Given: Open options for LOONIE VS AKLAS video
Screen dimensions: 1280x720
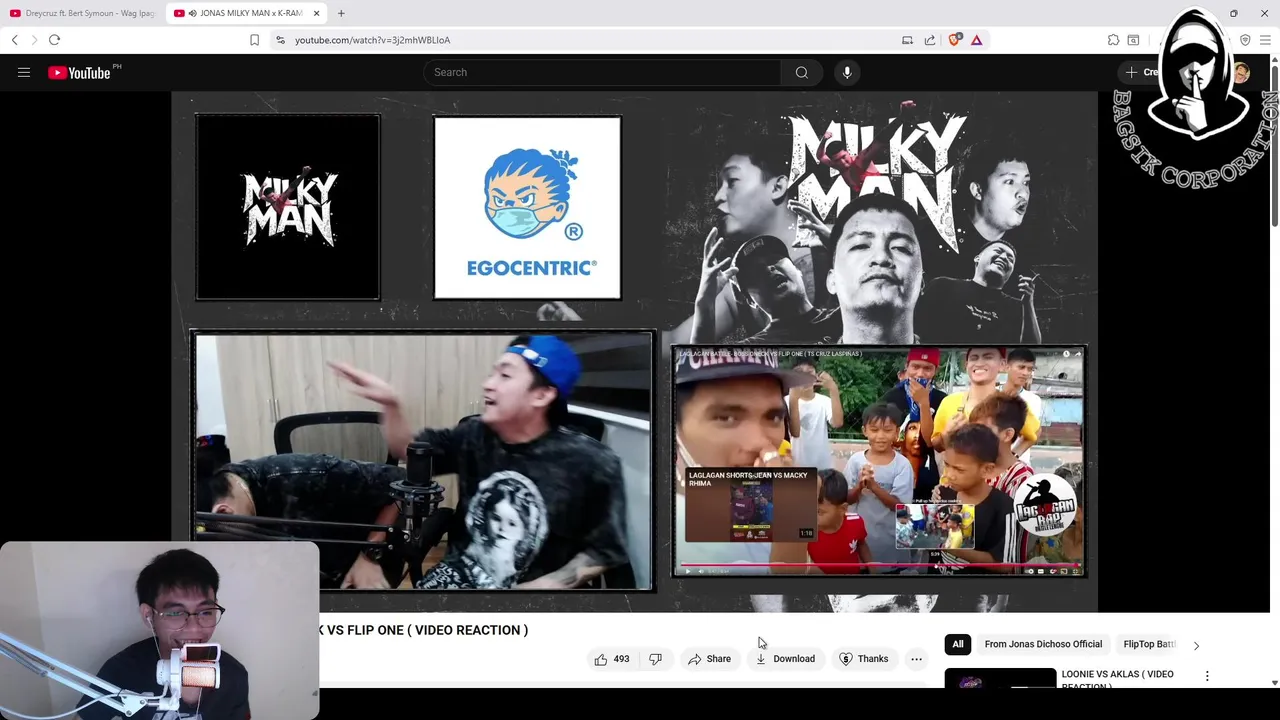Looking at the screenshot, I should [x=1207, y=676].
